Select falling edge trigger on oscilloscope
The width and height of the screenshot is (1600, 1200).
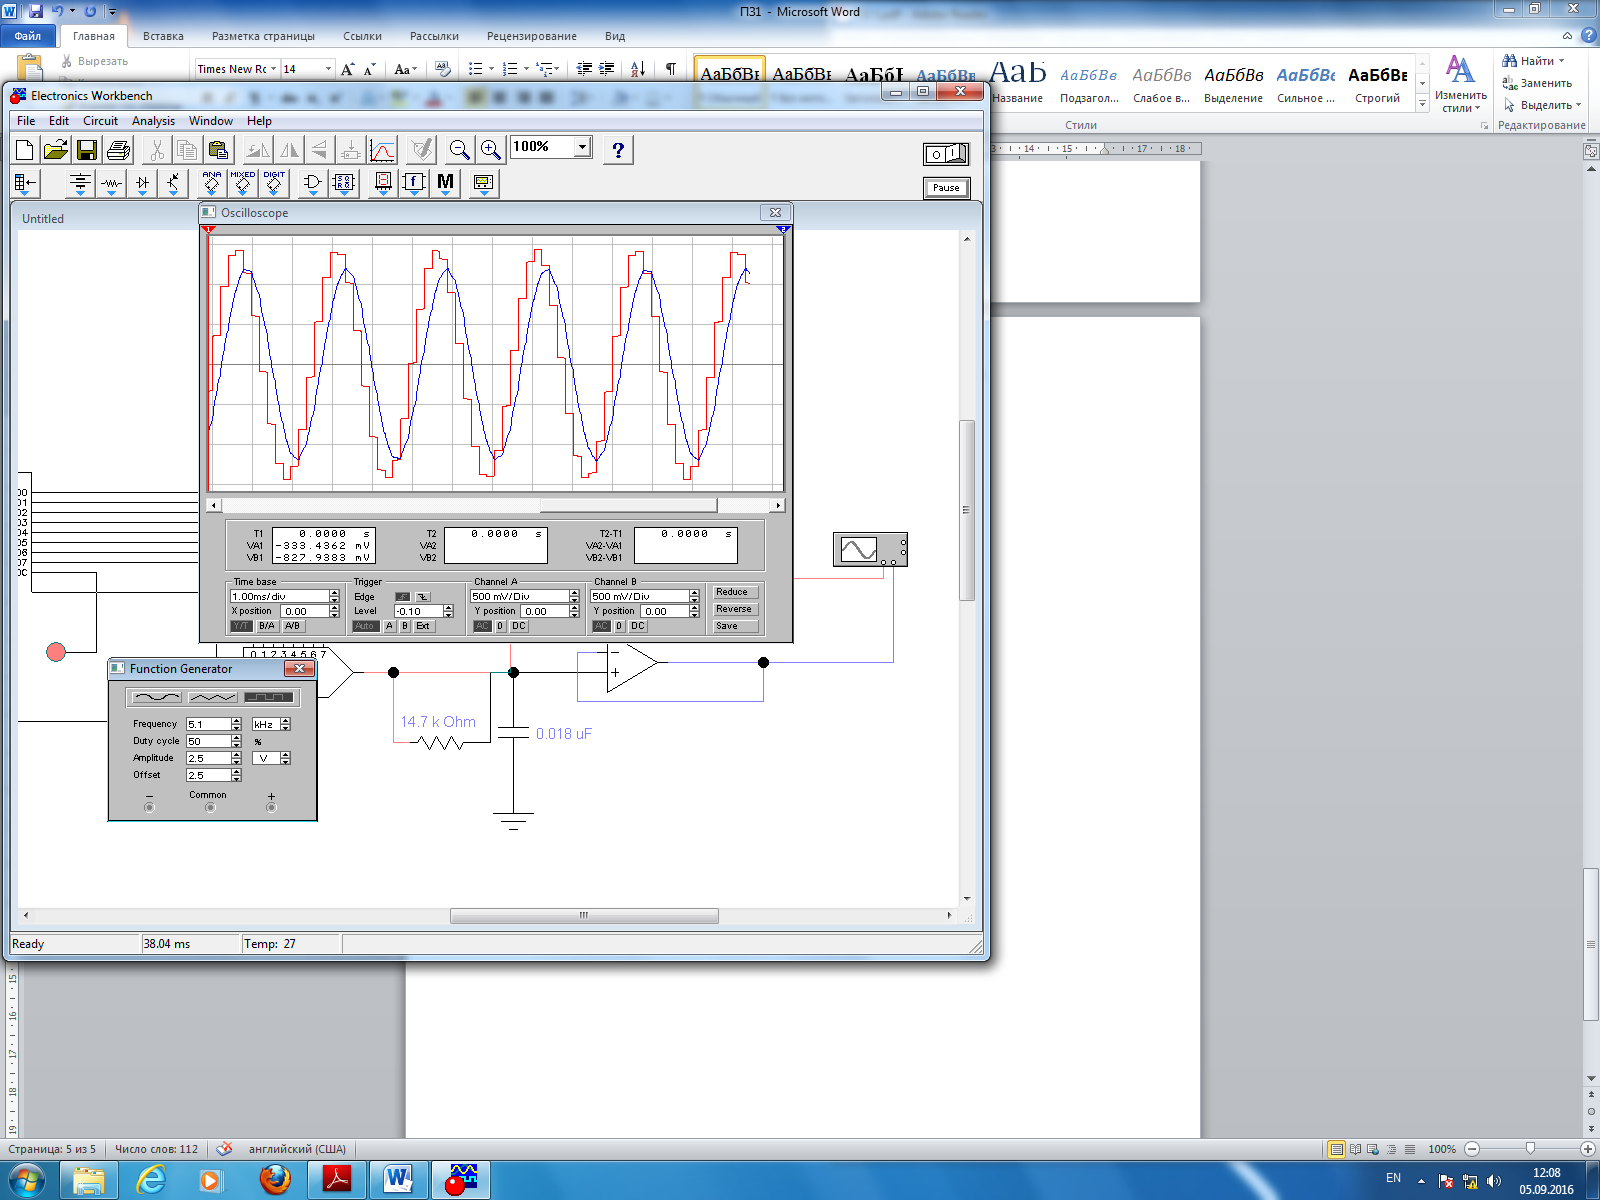(423, 597)
